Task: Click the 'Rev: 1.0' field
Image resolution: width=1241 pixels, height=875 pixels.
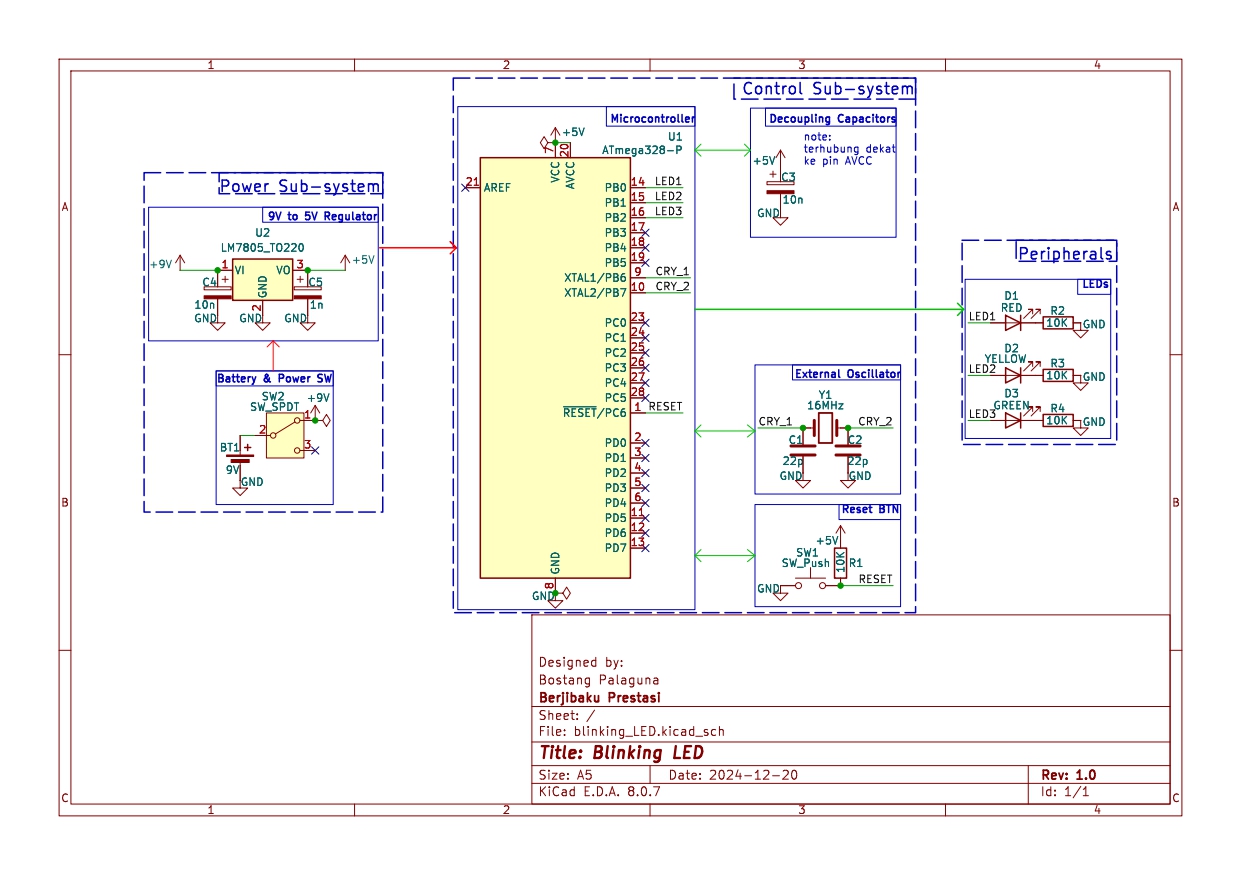Action: click(x=1069, y=775)
